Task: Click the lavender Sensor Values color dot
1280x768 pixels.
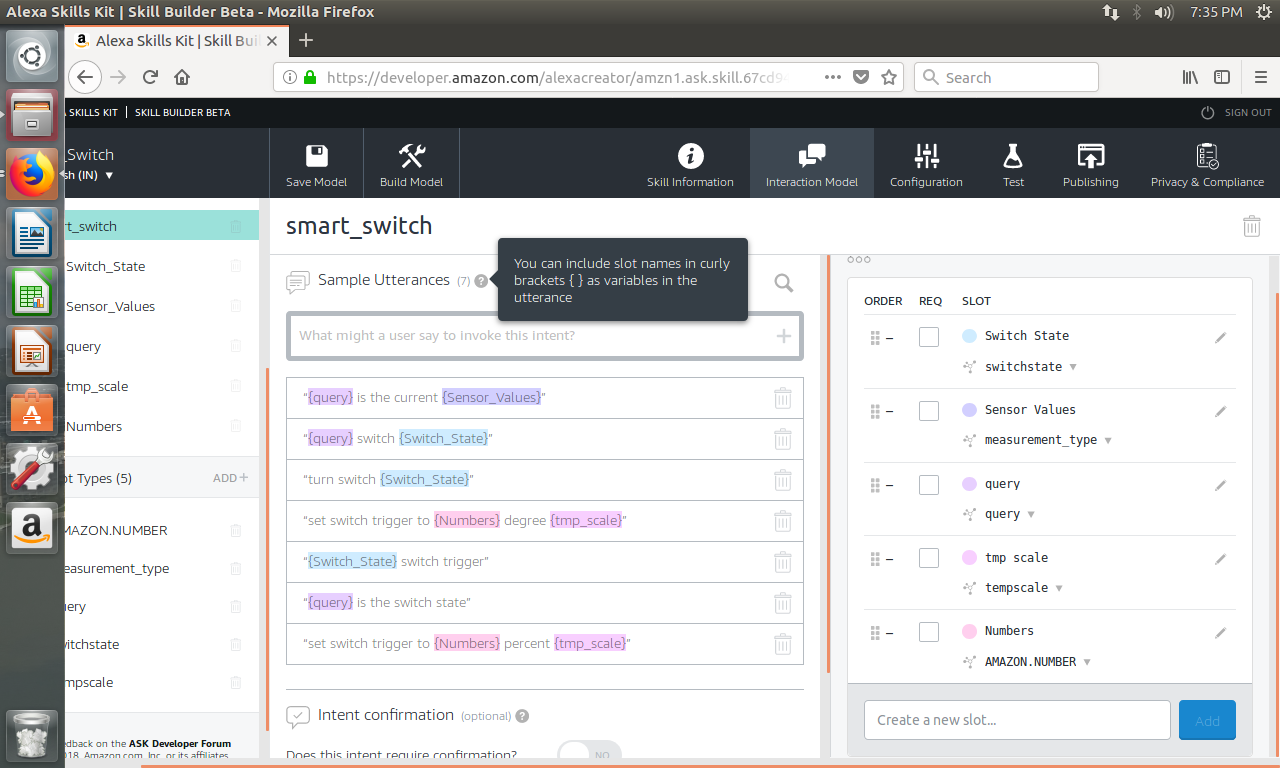Action: (969, 410)
